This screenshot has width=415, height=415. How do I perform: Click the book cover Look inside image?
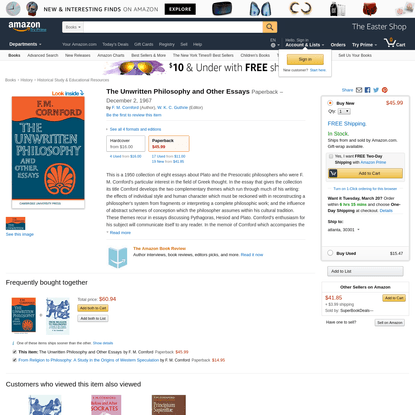point(48,153)
